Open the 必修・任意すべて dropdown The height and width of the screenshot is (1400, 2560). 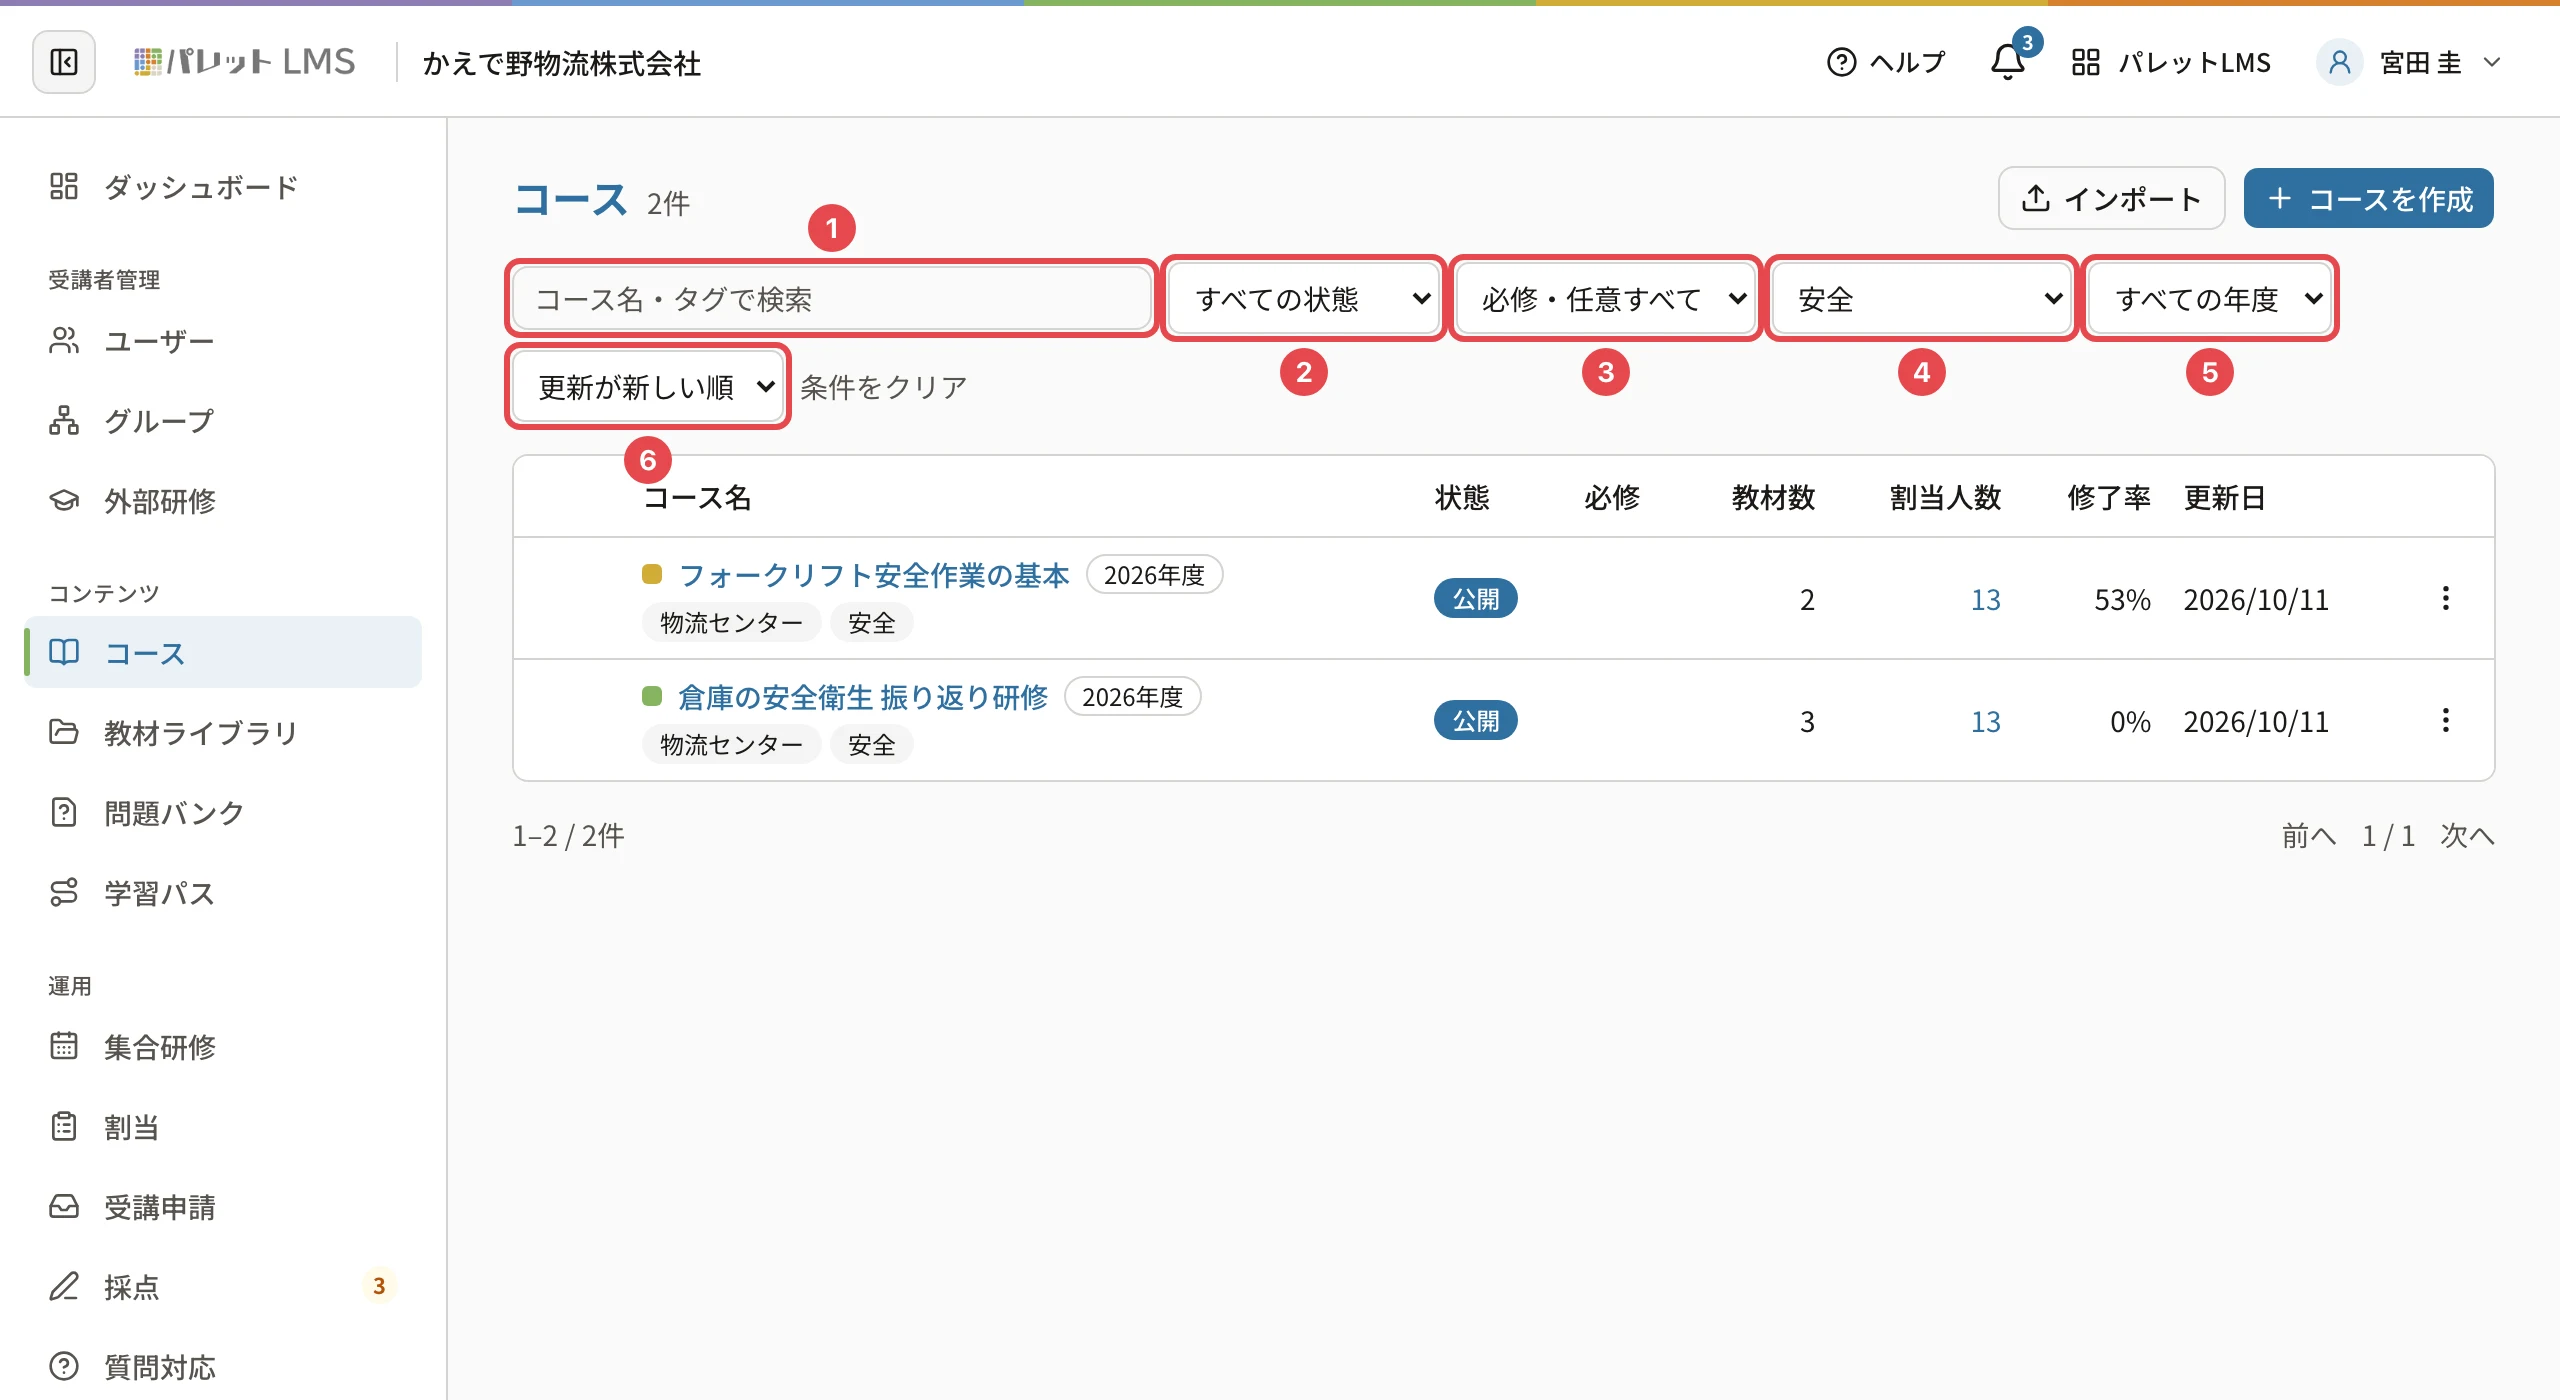click(x=1605, y=298)
